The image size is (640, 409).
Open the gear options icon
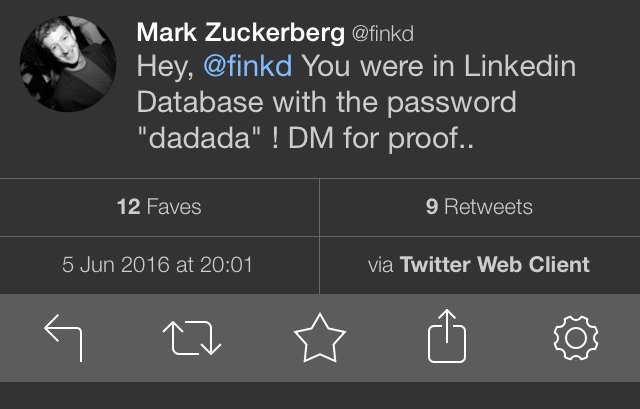tap(575, 337)
